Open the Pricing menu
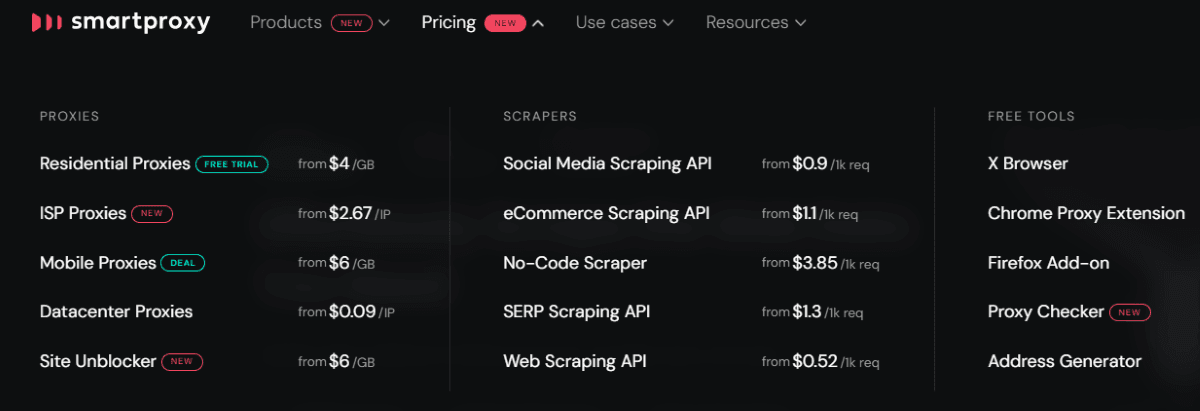1200x411 pixels. coord(449,22)
